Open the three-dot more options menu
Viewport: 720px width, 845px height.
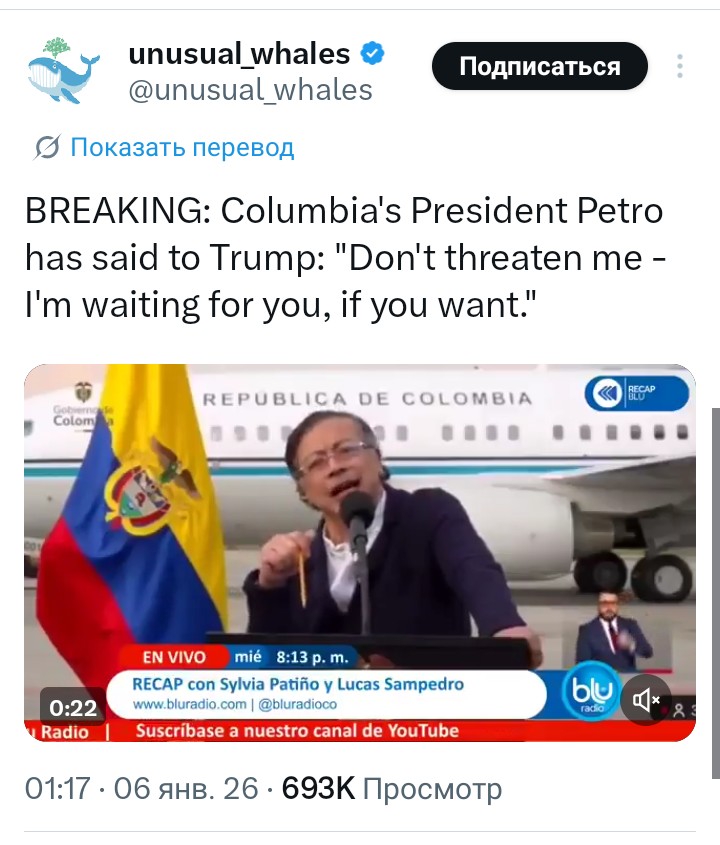(x=680, y=66)
